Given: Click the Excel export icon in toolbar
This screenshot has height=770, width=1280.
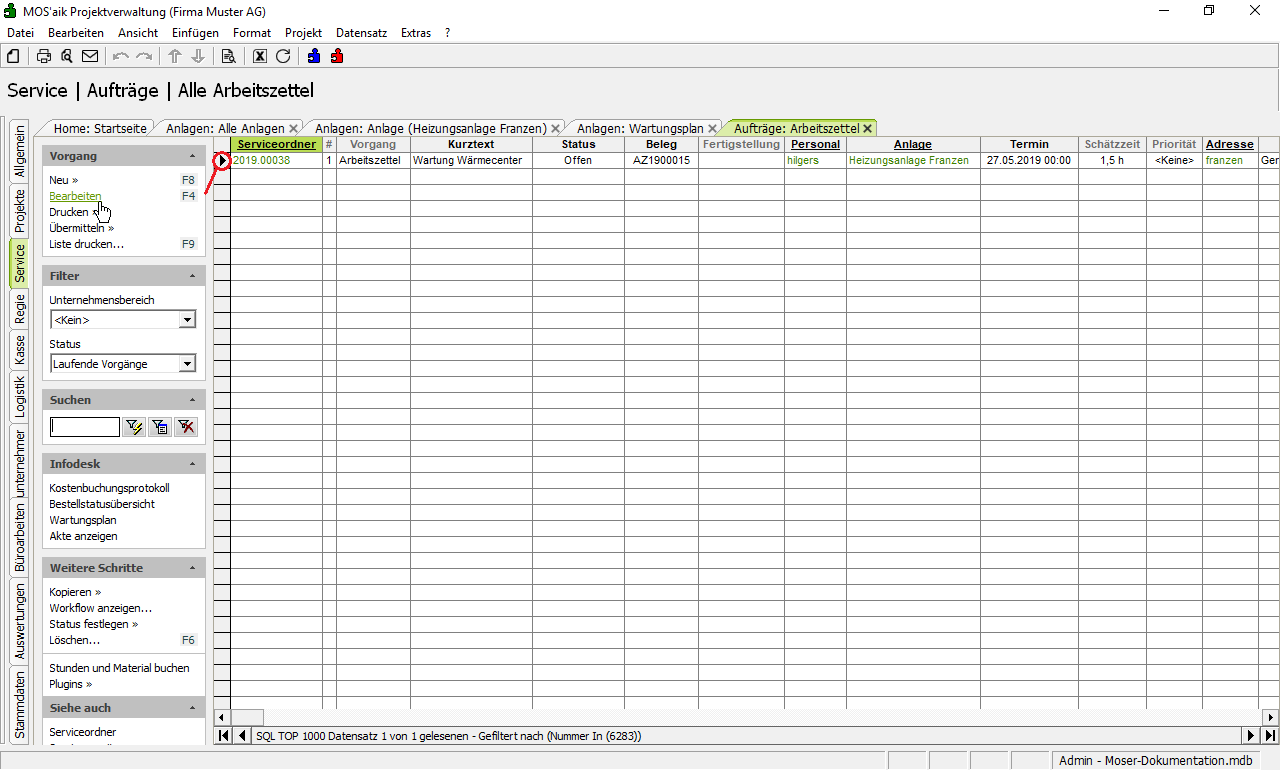Looking at the screenshot, I should point(260,56).
